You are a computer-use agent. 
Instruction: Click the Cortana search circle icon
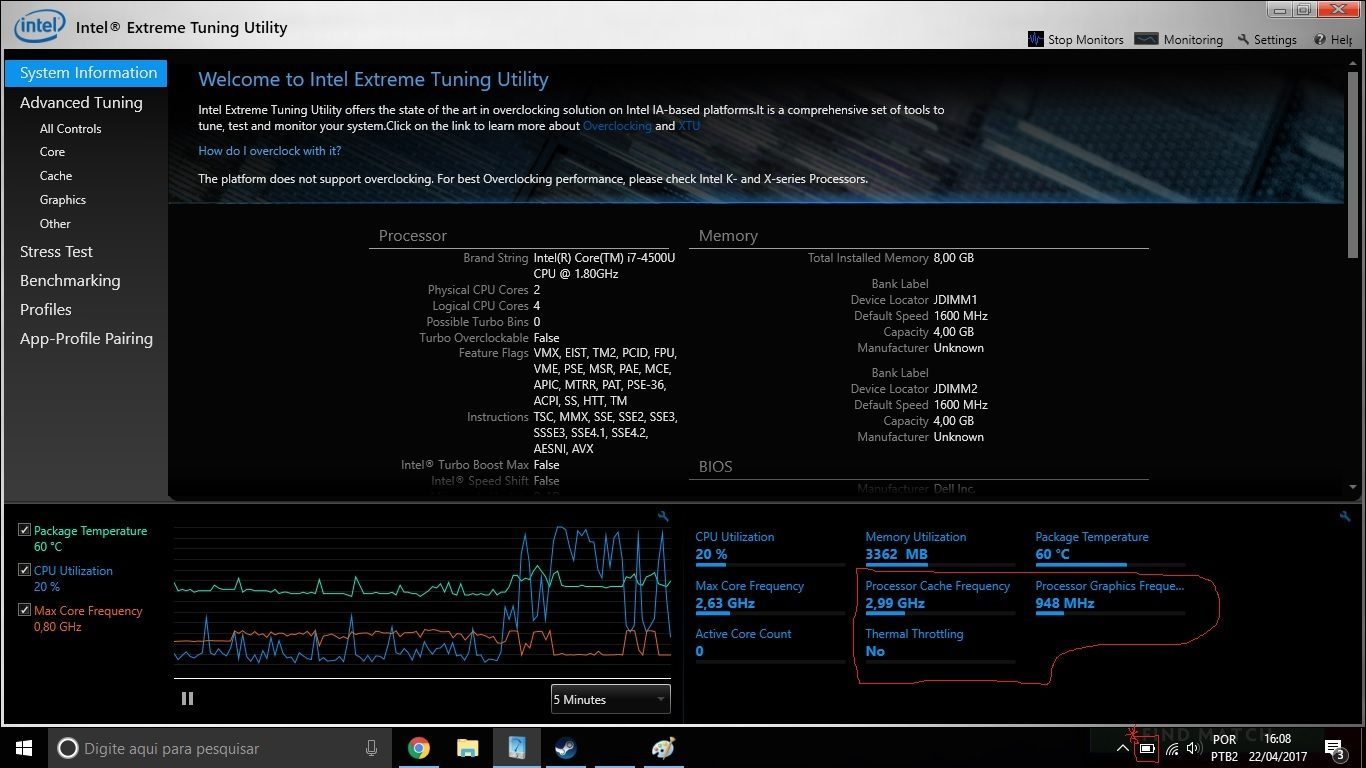coord(68,748)
